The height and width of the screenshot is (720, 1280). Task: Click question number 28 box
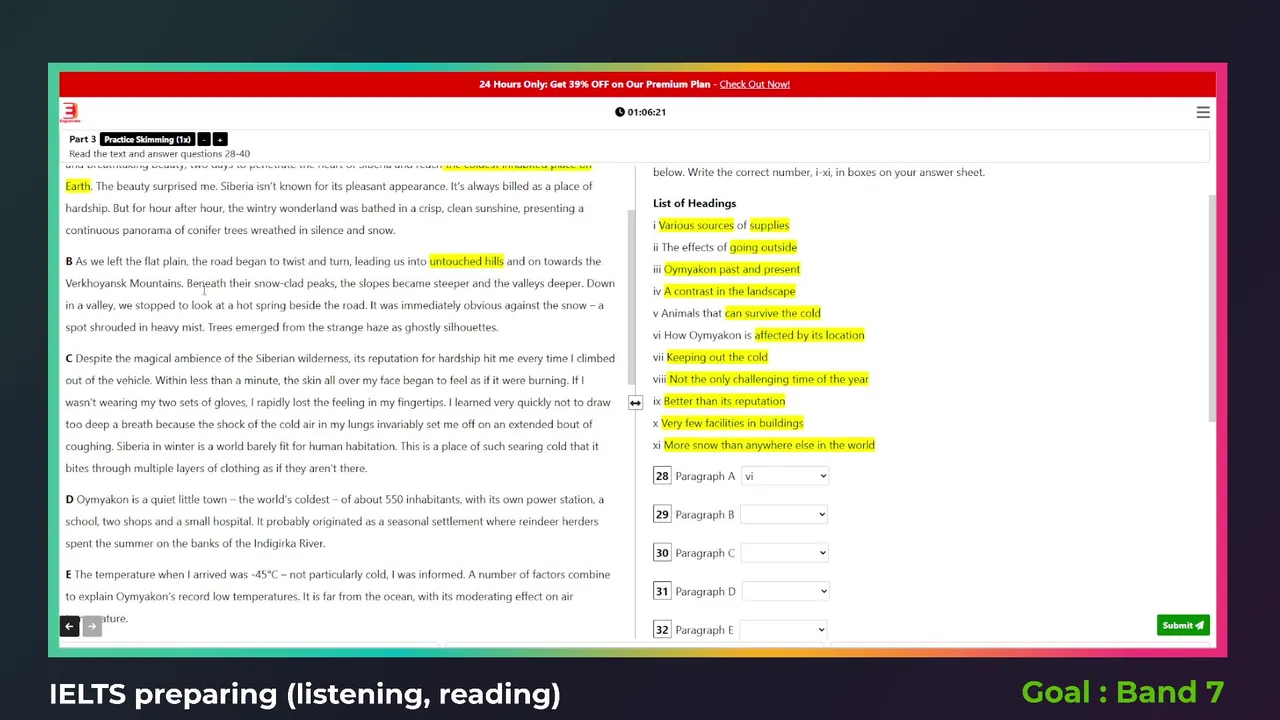point(662,476)
